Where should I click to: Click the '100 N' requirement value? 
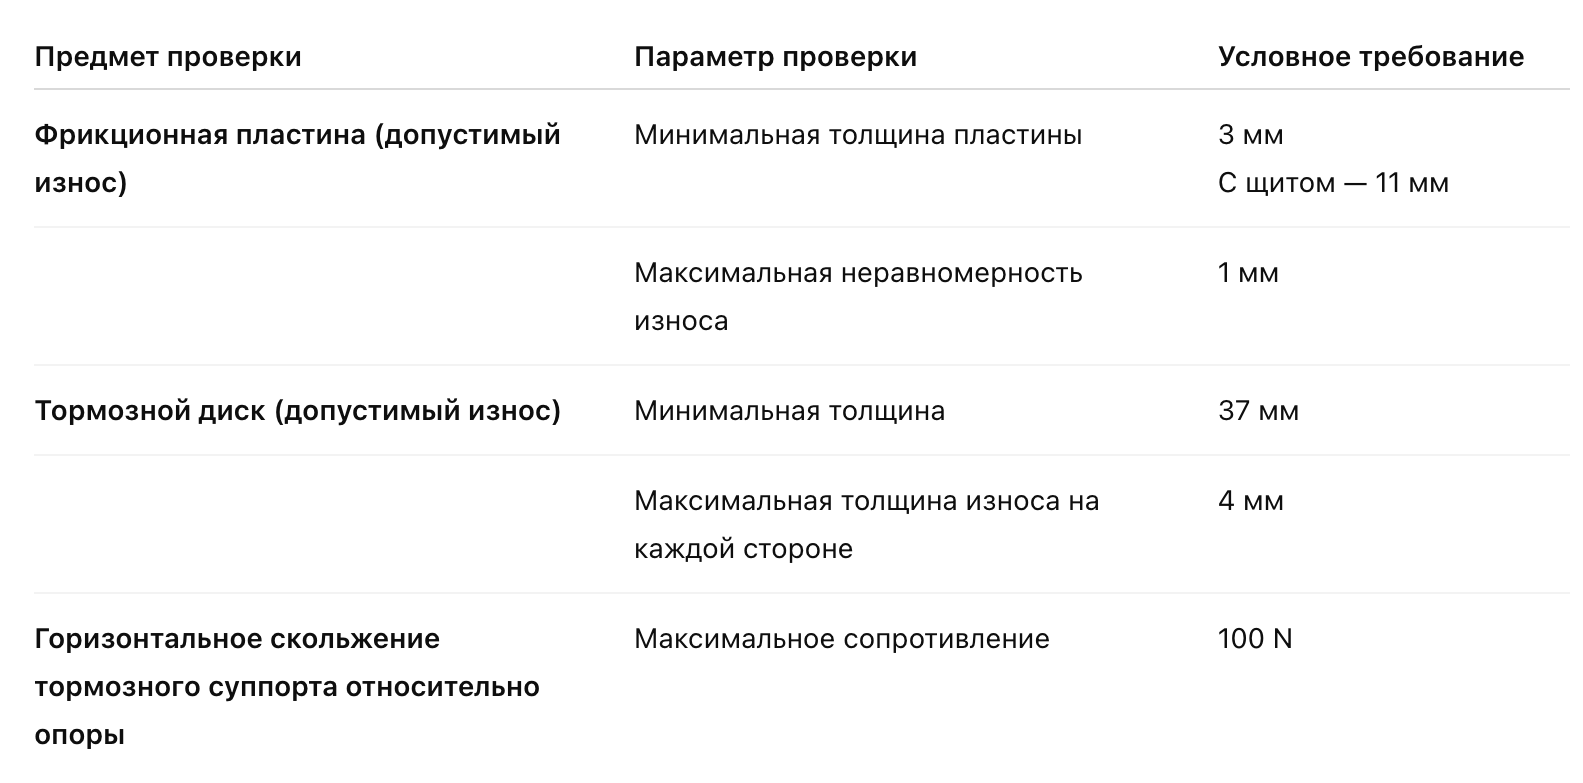tap(1255, 639)
